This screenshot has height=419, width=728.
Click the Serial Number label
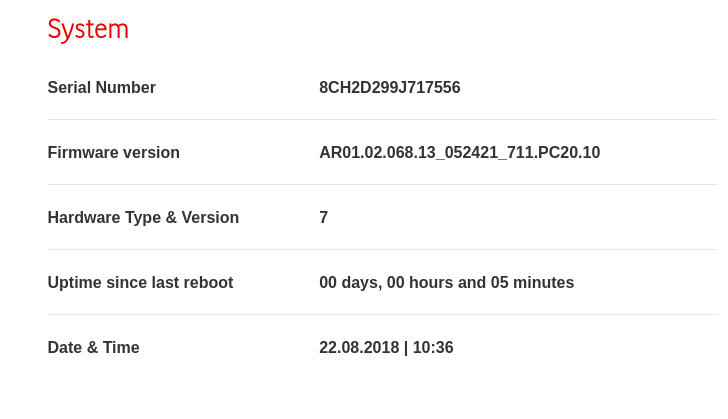[x=101, y=88]
